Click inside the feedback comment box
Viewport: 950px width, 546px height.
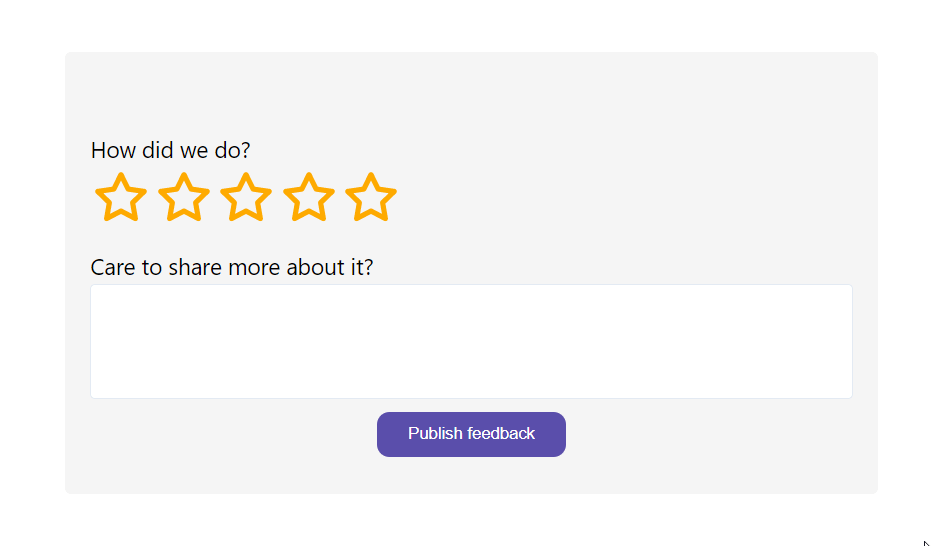click(x=471, y=341)
